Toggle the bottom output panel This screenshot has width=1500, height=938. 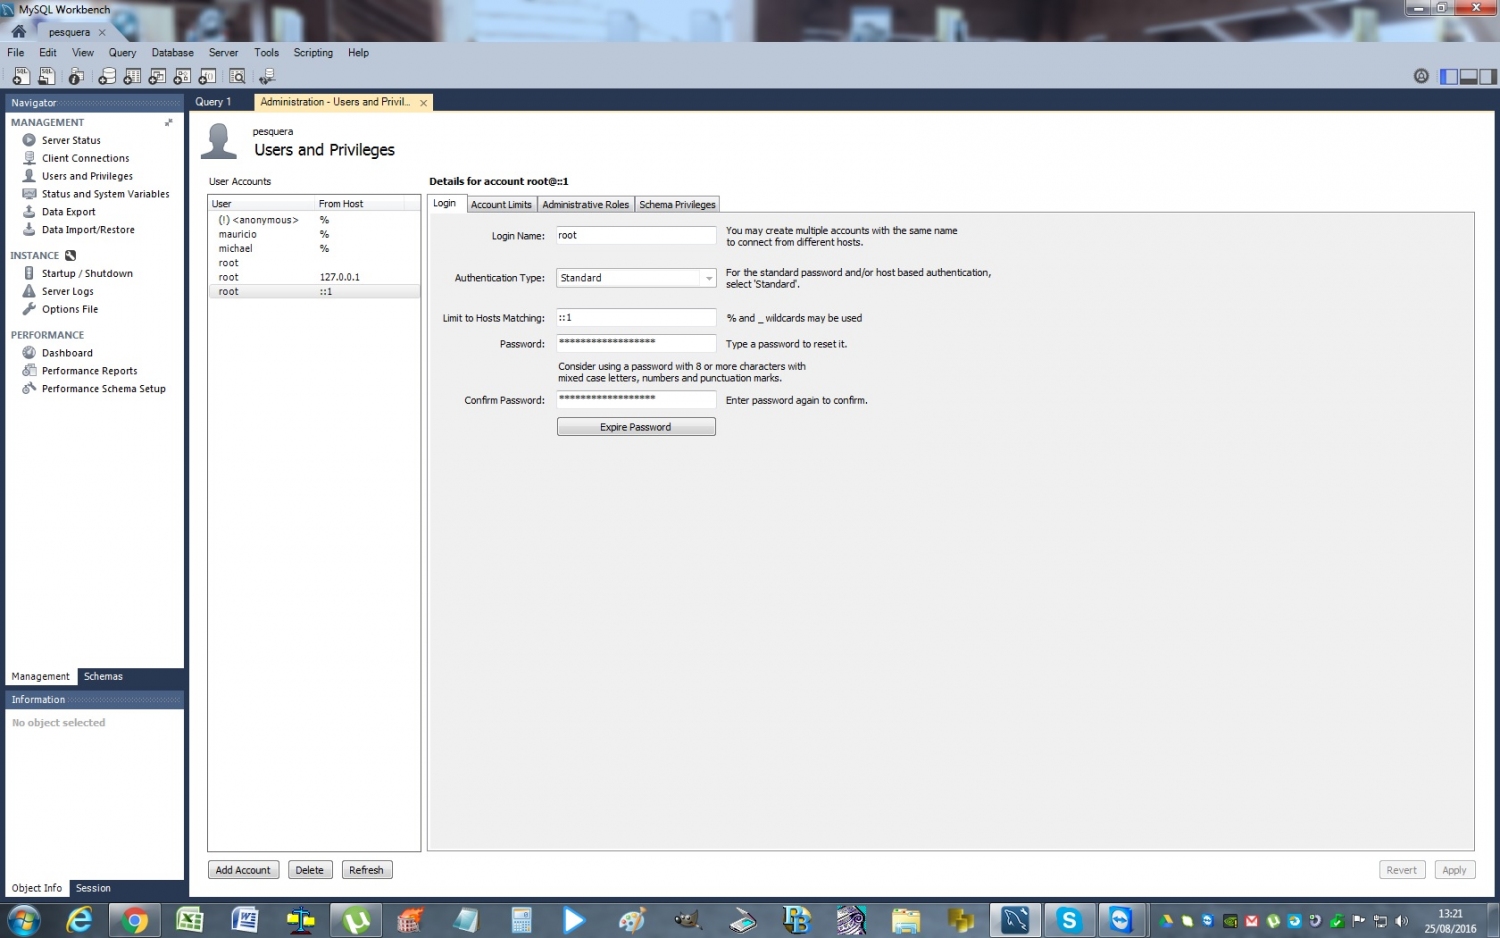coord(1469,76)
